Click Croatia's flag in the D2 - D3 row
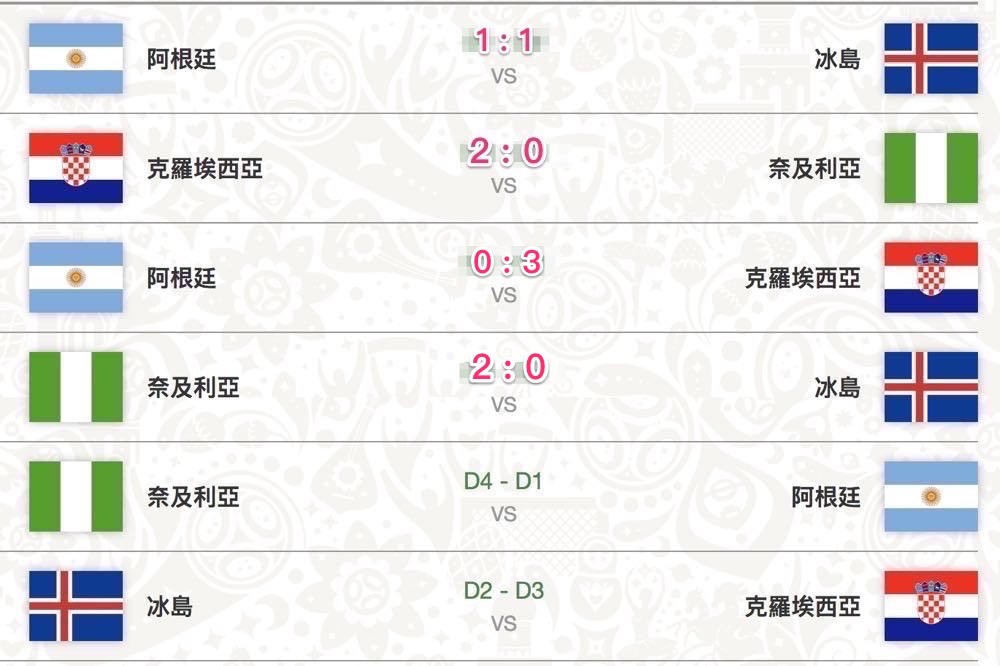The image size is (1000, 666). 931,606
